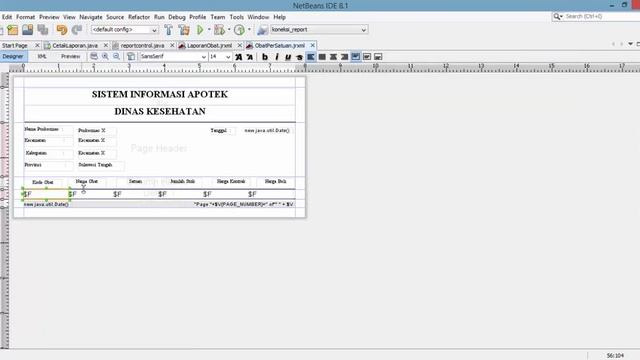This screenshot has width=640, height=360.
Task: Toggle align top vertical alignment
Action: coord(356,57)
